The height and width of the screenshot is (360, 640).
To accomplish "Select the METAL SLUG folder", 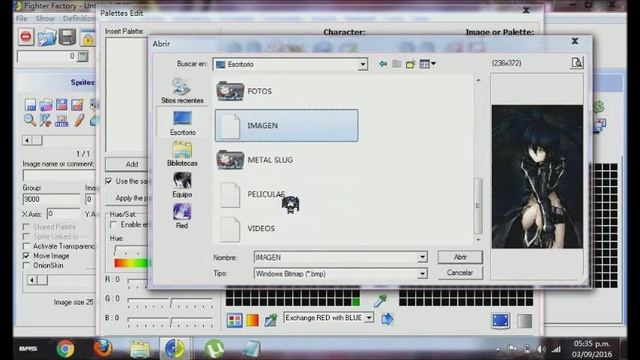I will click(255, 160).
